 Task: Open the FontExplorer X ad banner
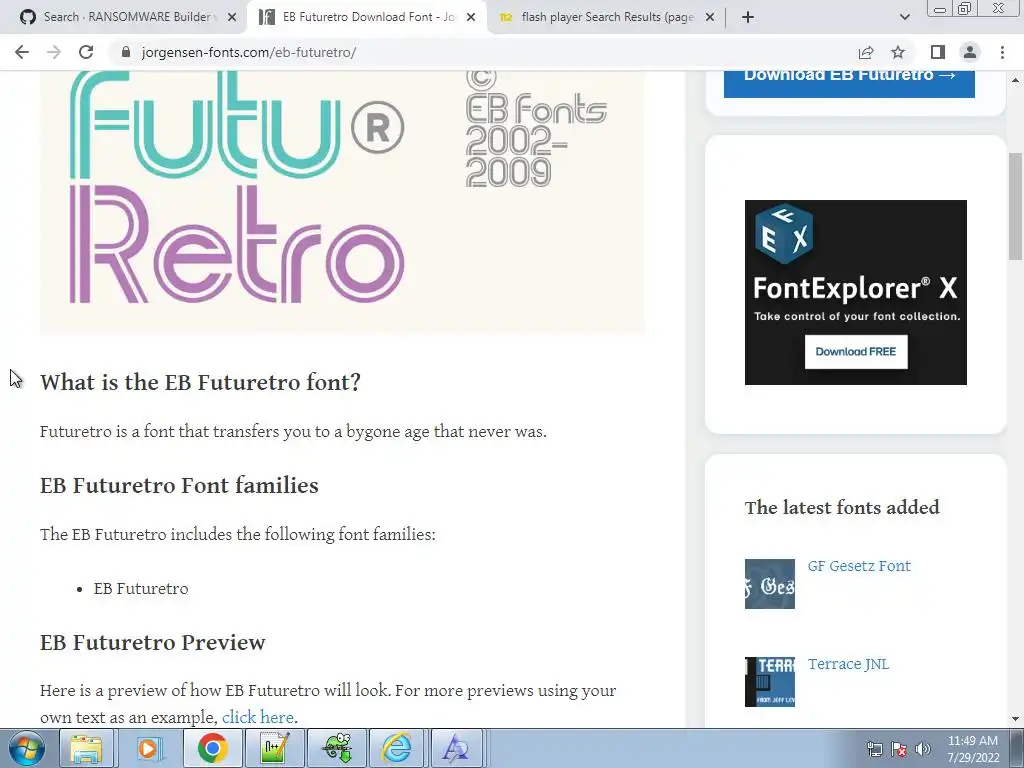coord(856,292)
